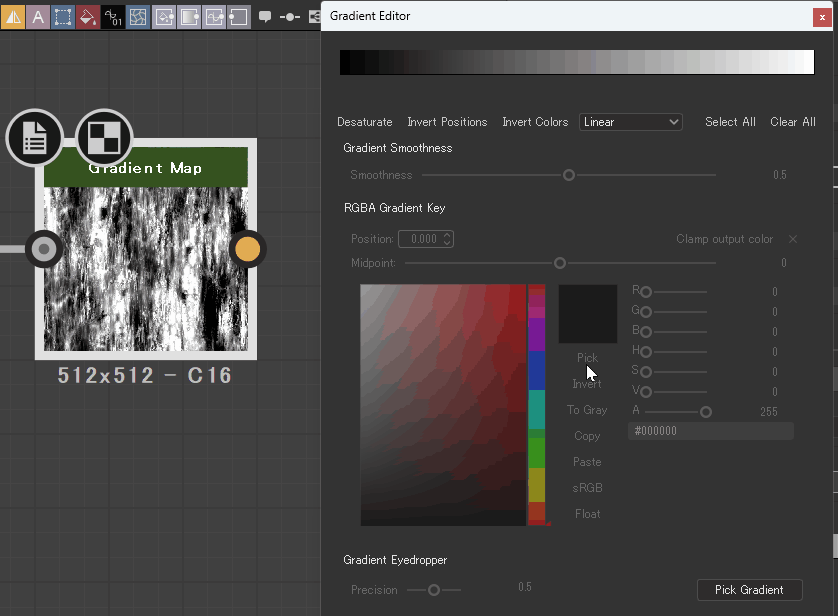Viewport: 838px width, 616px height.
Task: Open the Linear interpolation dropdown
Action: (630, 121)
